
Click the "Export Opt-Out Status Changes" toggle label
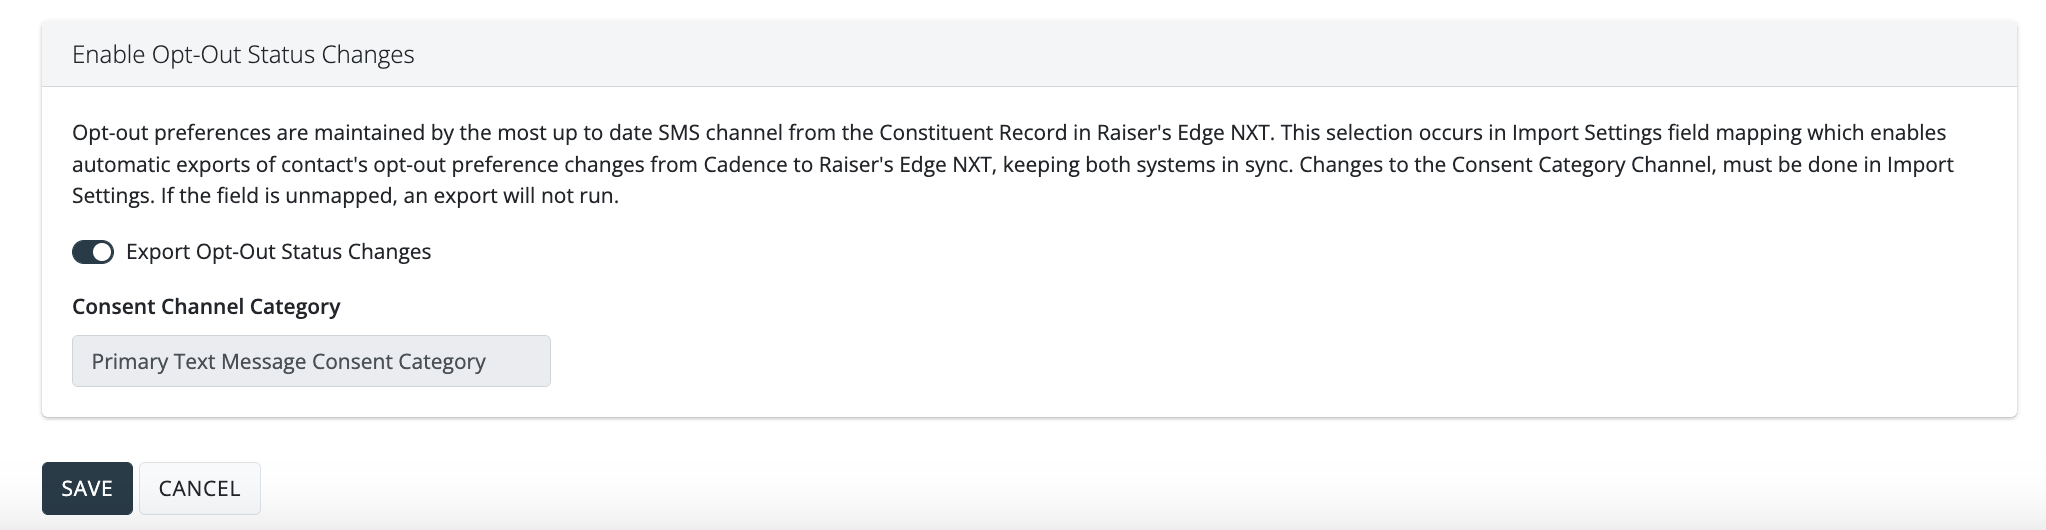coord(278,252)
